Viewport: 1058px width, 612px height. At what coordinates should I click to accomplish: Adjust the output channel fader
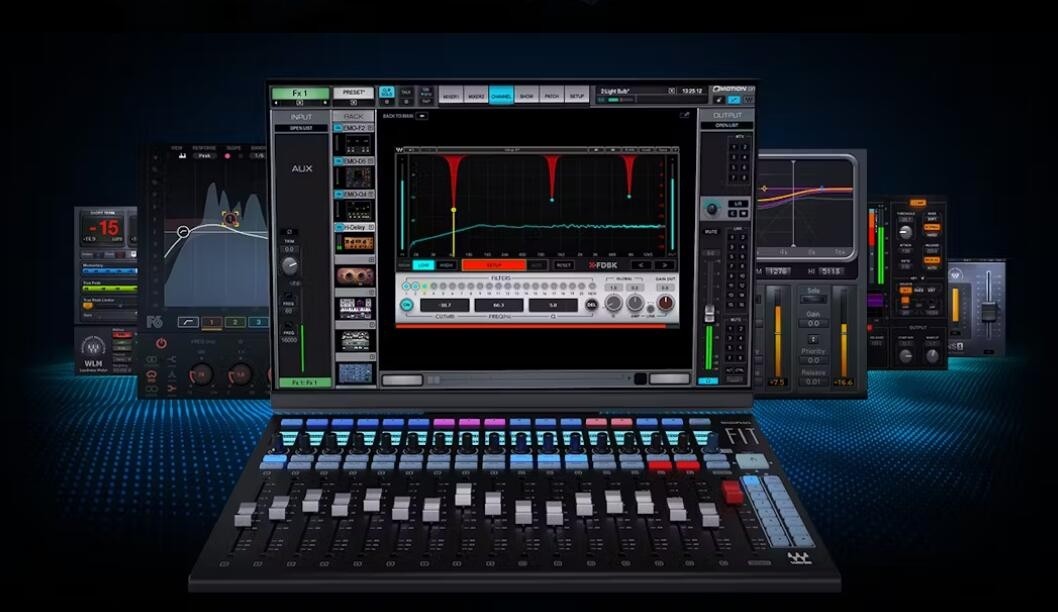coord(709,313)
